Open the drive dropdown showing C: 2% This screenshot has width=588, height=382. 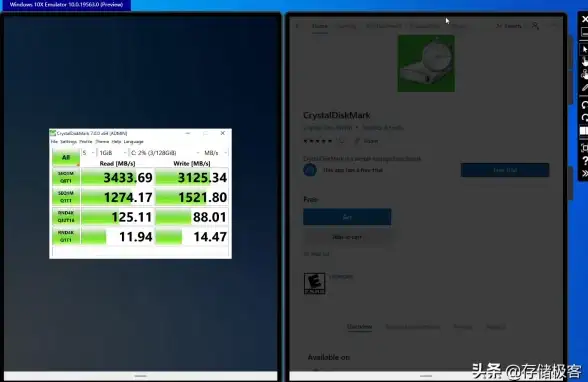[x=165, y=153]
